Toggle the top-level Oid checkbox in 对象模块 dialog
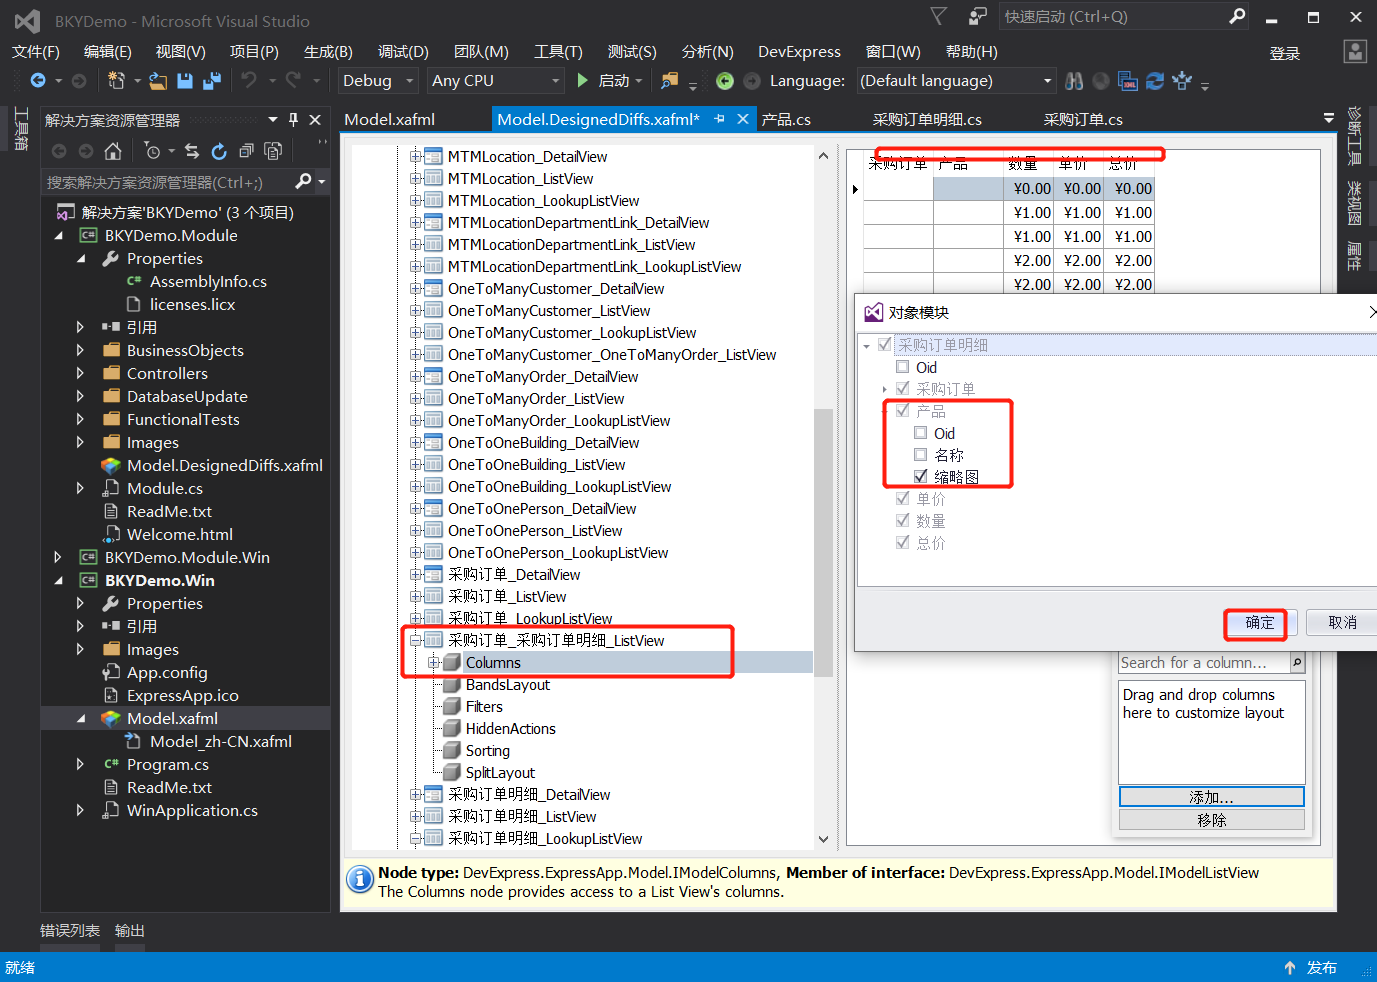 903,367
